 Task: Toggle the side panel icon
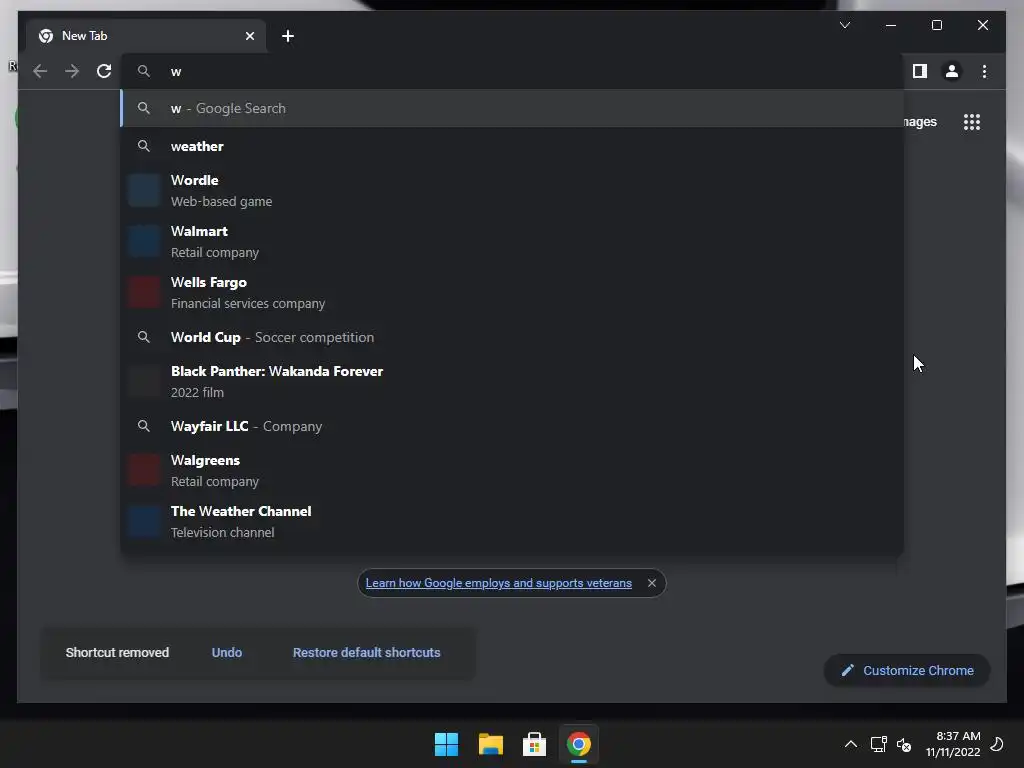point(920,71)
